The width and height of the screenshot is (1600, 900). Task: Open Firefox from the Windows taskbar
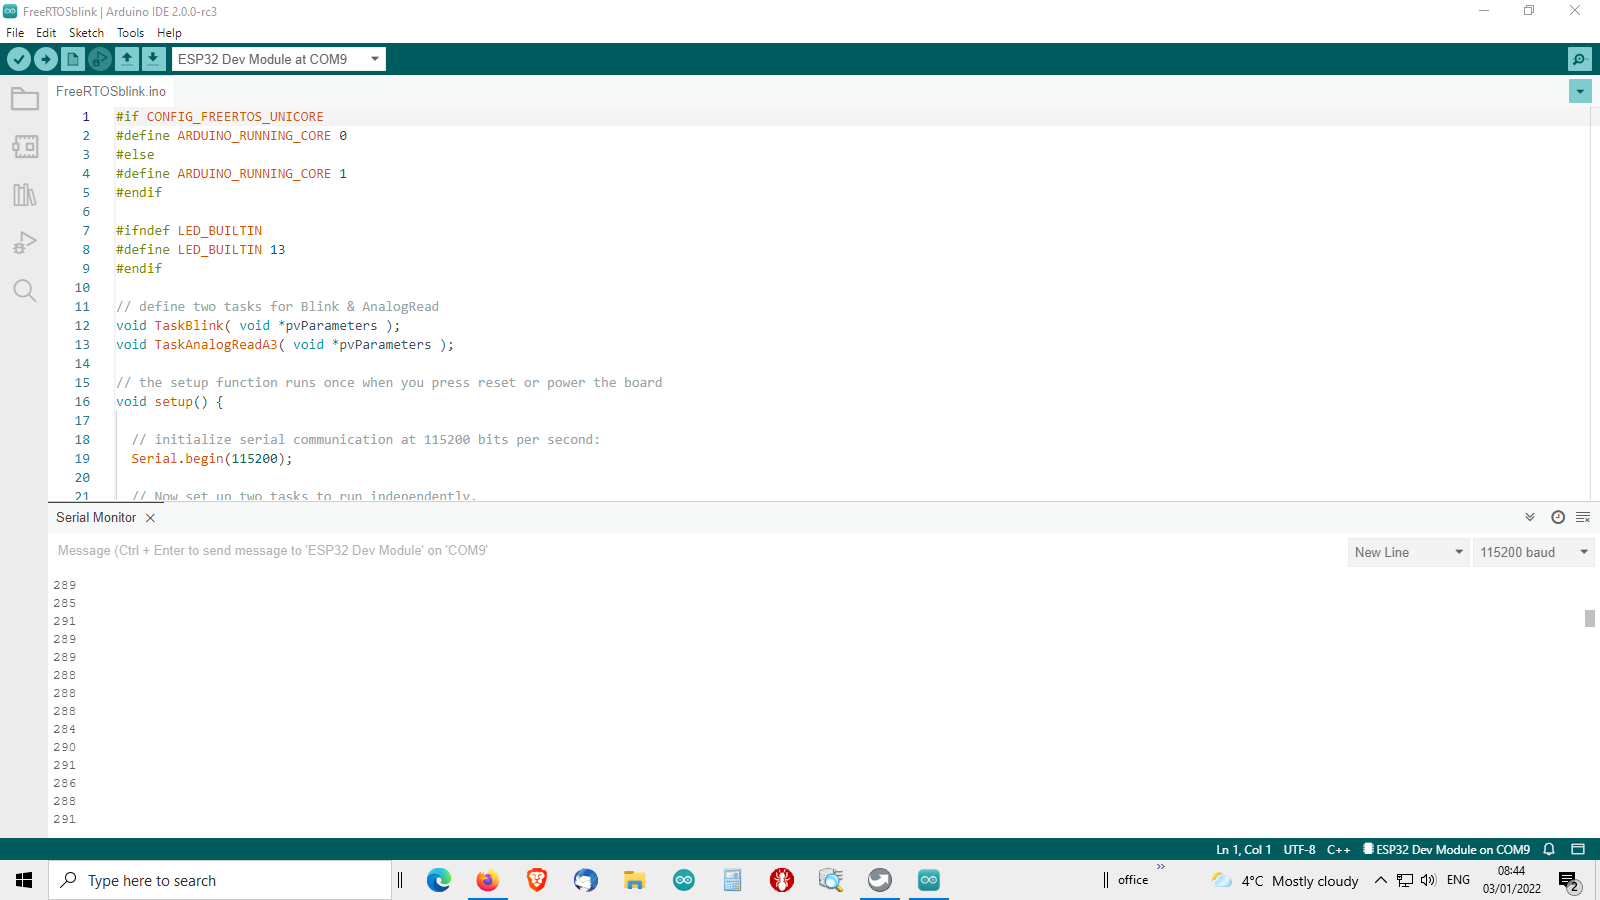point(487,880)
